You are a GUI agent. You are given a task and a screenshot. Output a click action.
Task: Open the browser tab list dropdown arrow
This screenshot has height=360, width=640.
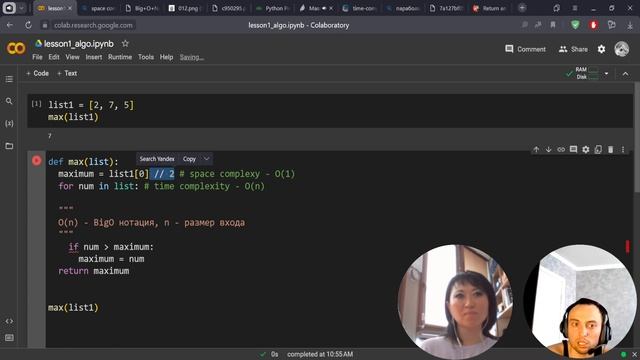(x=22, y=8)
